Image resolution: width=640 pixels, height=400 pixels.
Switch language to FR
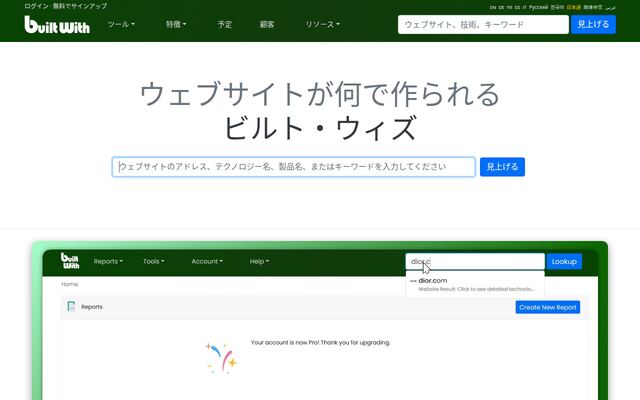(509, 7)
